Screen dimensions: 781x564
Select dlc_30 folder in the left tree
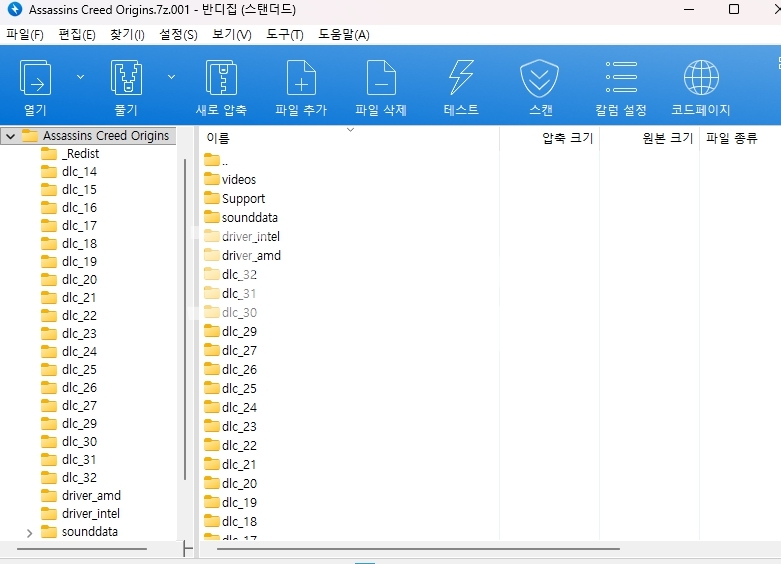(x=69, y=441)
